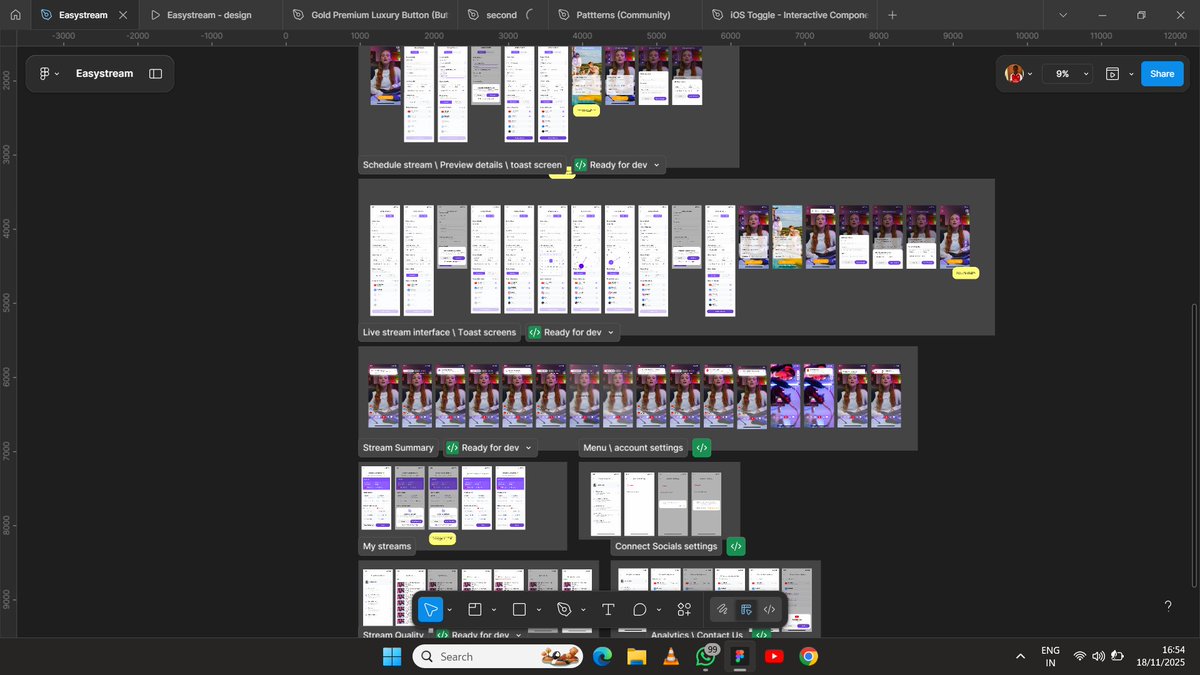Open Google Chrome from taskbar
This screenshot has width=1200, height=675.
coord(808,656)
